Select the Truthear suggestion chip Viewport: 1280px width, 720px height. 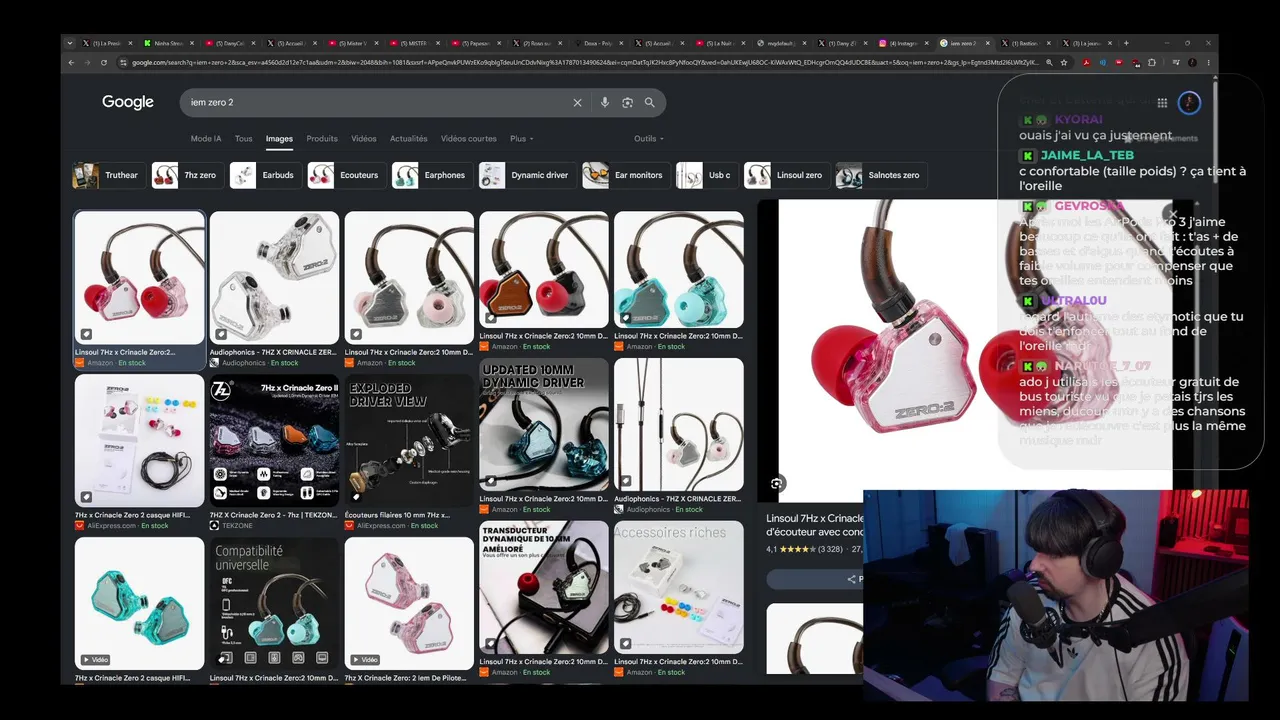(x=108, y=175)
